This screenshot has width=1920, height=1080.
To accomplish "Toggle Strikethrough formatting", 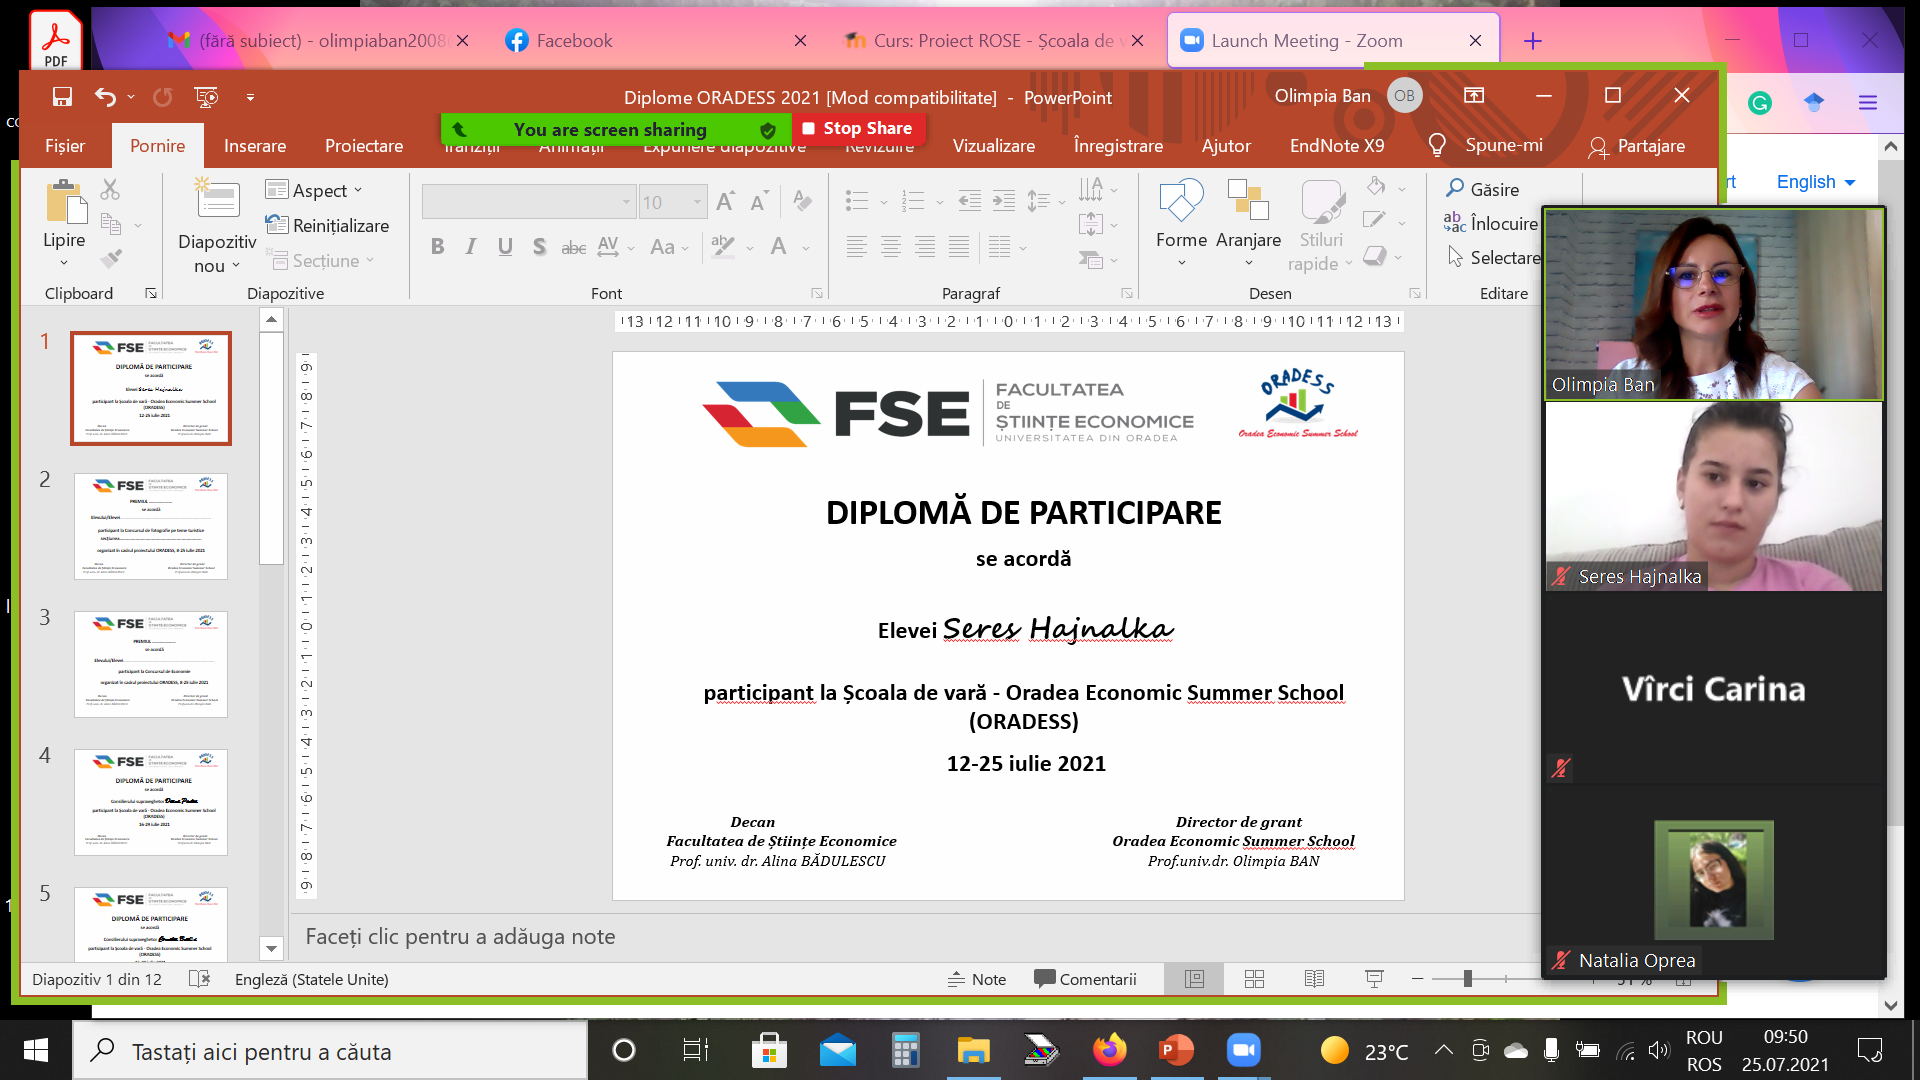I will point(573,247).
